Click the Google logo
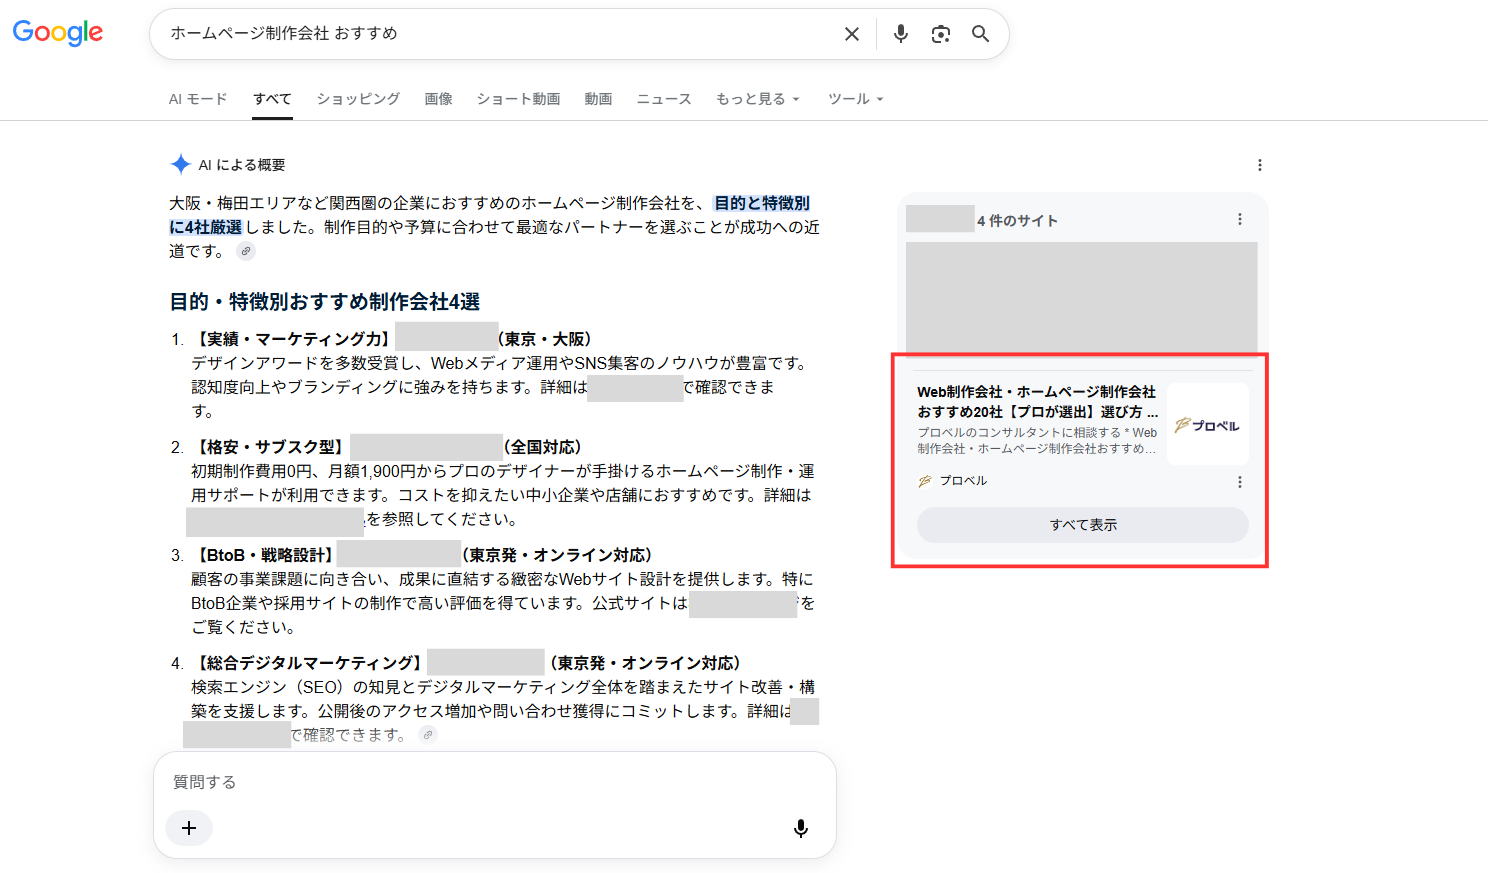This screenshot has height=873, width=1488. pyautogui.click(x=58, y=33)
